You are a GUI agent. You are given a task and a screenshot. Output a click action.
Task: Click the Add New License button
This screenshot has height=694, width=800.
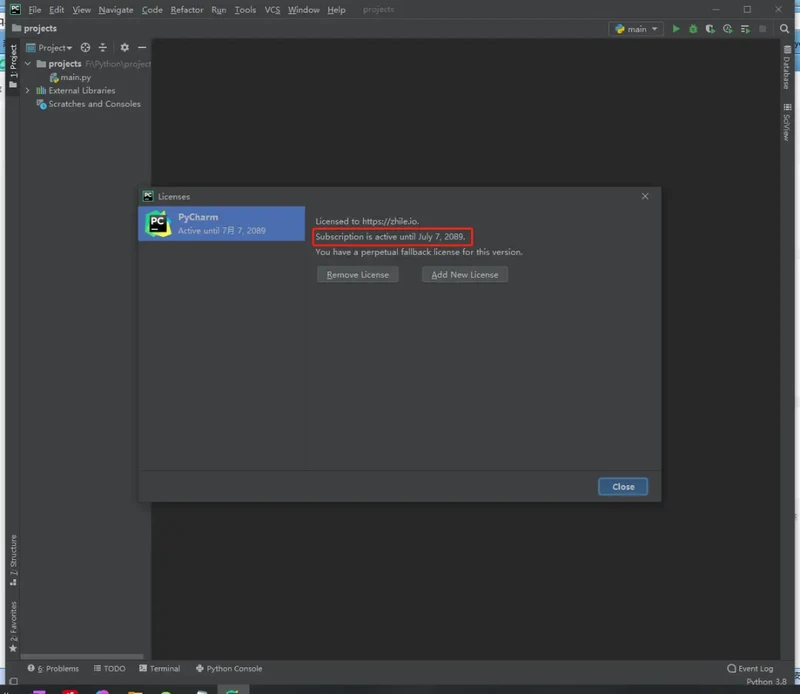point(464,274)
